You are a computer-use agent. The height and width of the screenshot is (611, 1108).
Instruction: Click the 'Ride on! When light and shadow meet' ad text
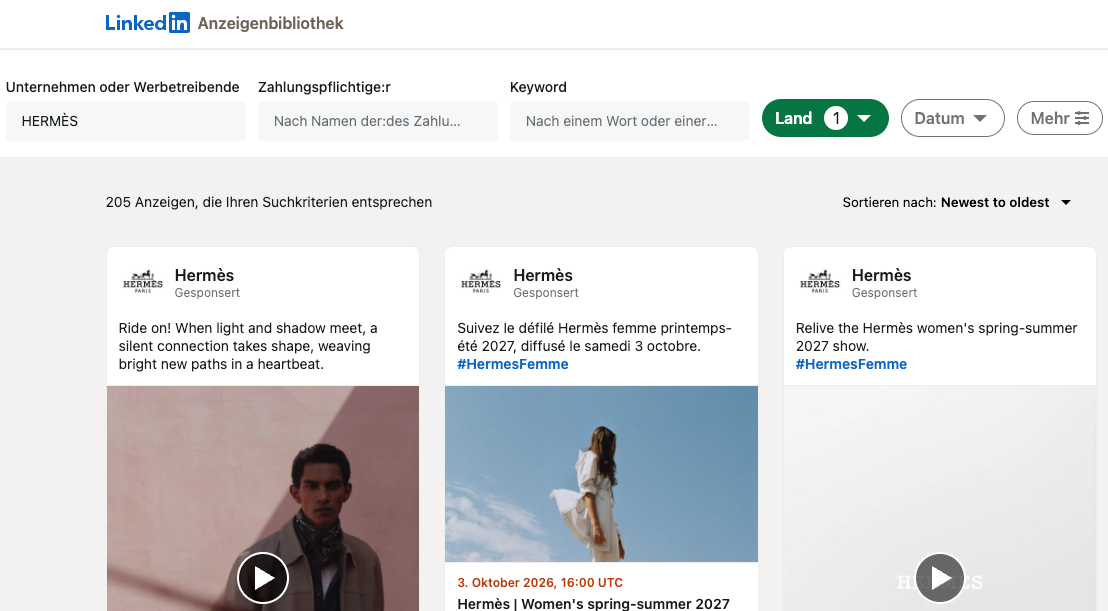click(x=248, y=346)
